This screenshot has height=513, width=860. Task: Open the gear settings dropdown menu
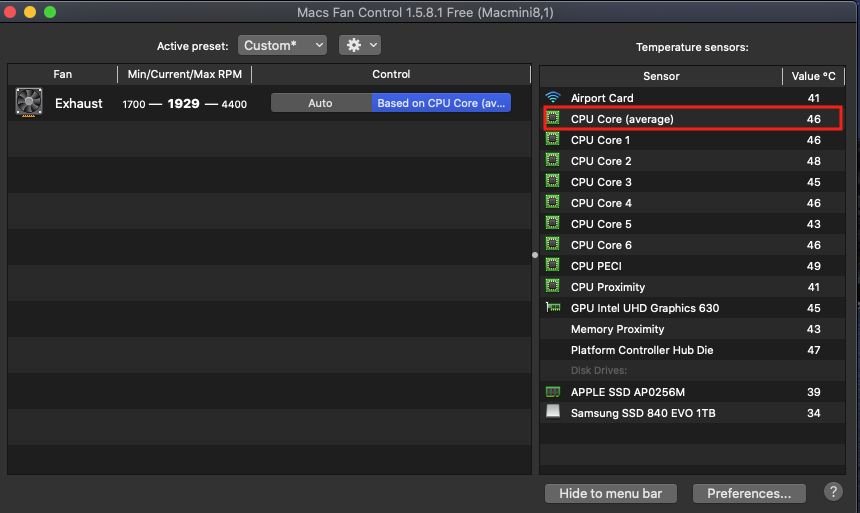coord(360,45)
